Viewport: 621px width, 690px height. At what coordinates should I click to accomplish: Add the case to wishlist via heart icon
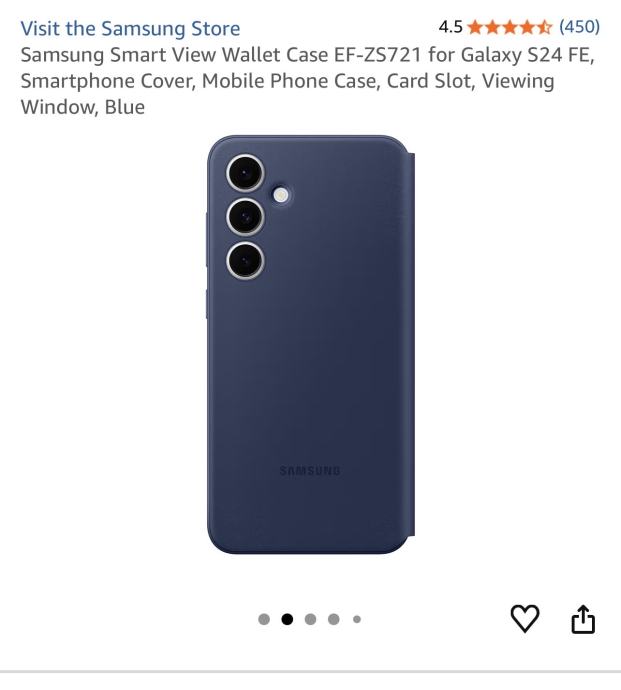(525, 618)
